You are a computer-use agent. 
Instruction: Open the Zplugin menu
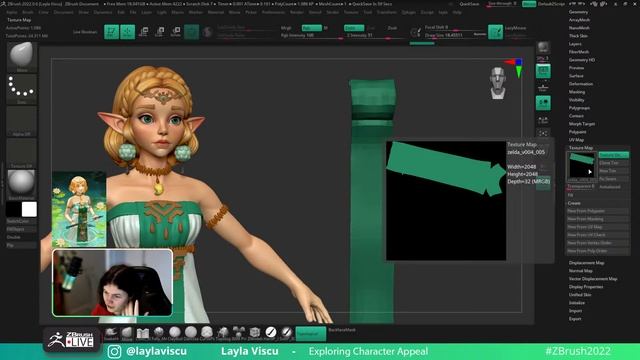pos(409,12)
